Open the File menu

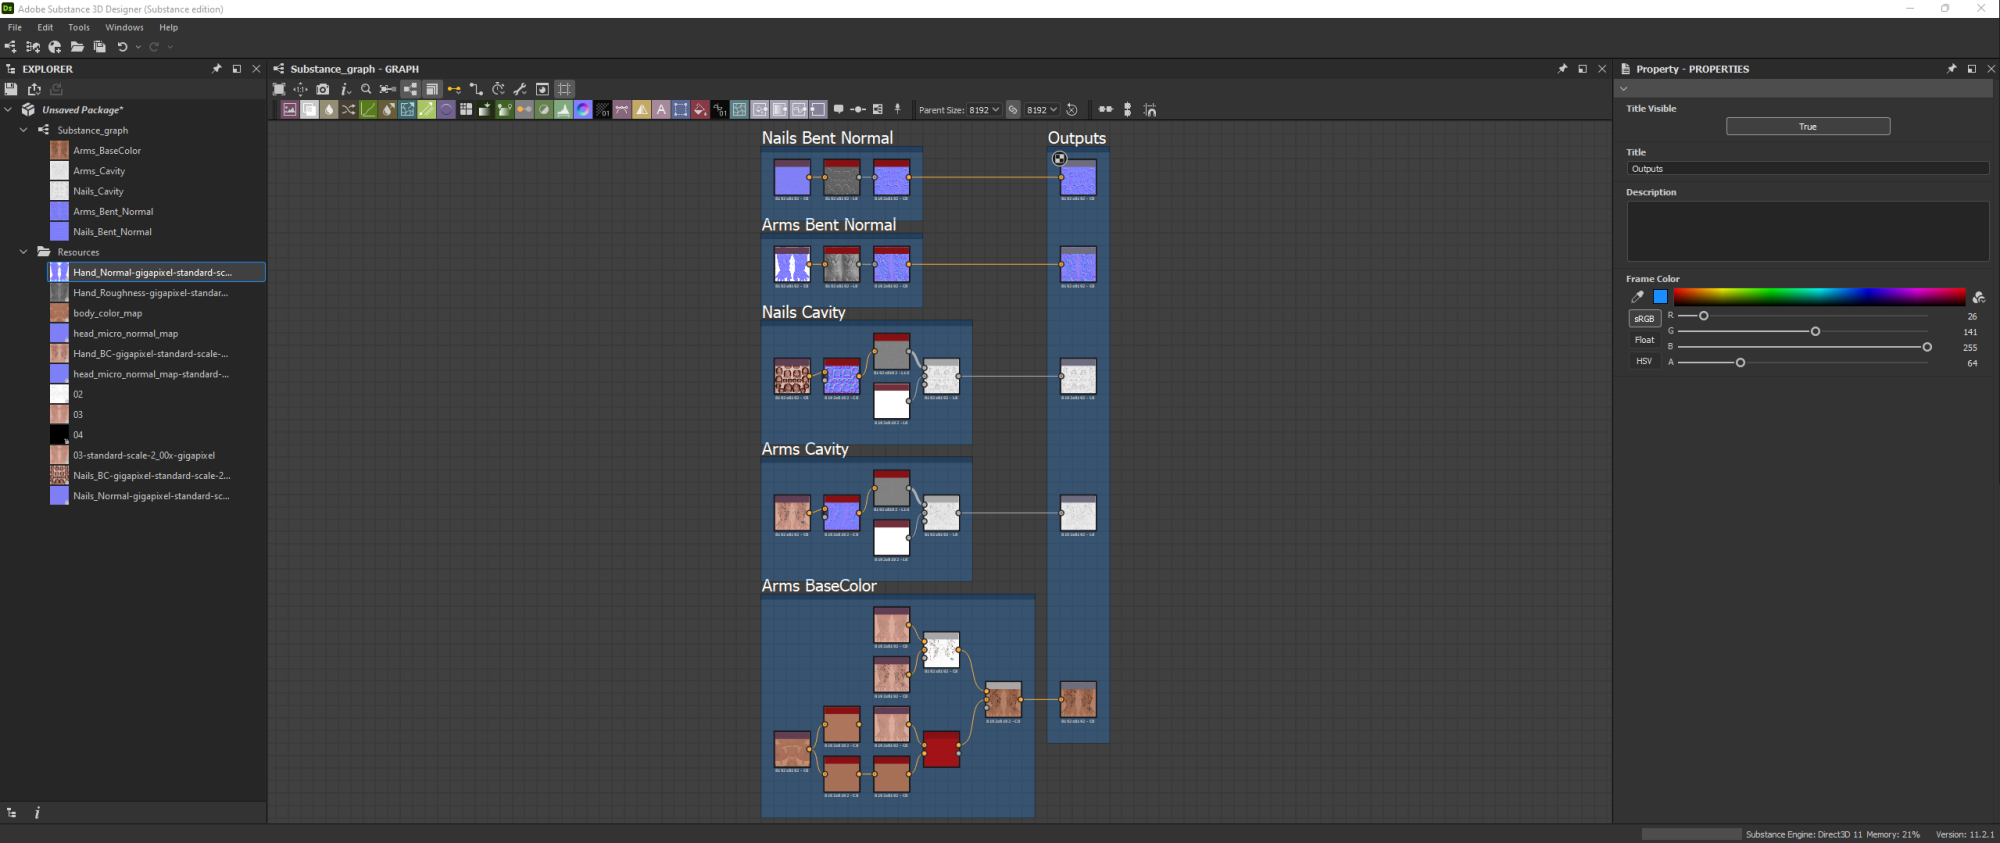coord(15,27)
